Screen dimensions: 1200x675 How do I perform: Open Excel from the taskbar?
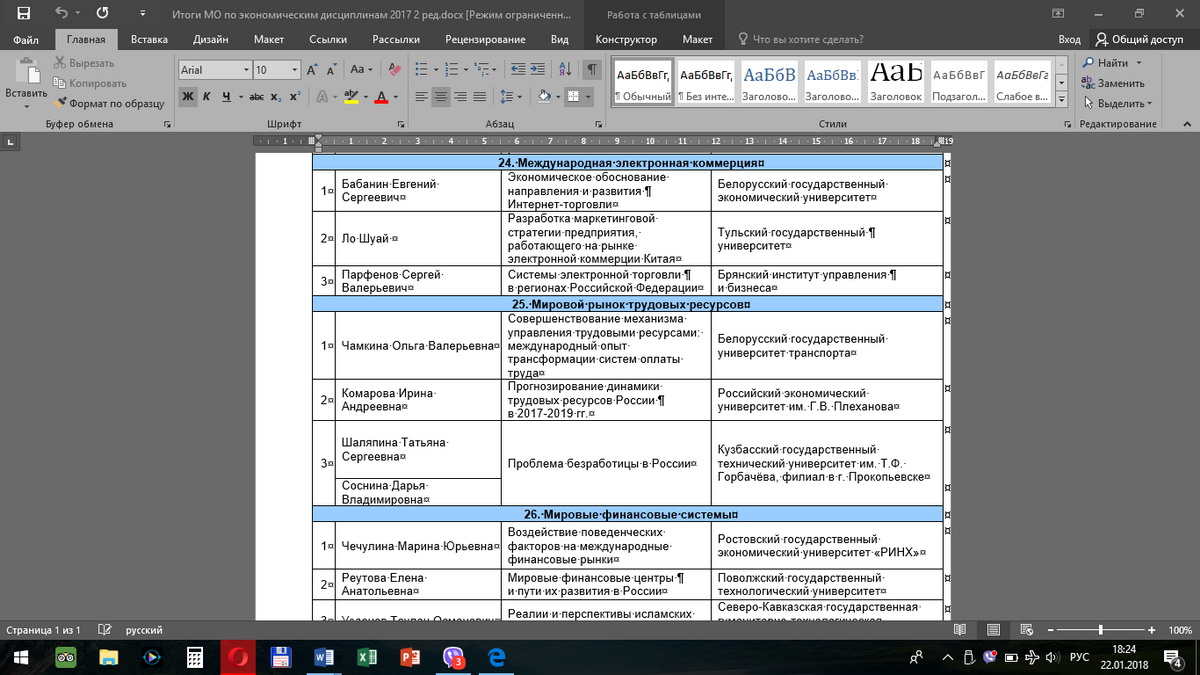click(367, 657)
